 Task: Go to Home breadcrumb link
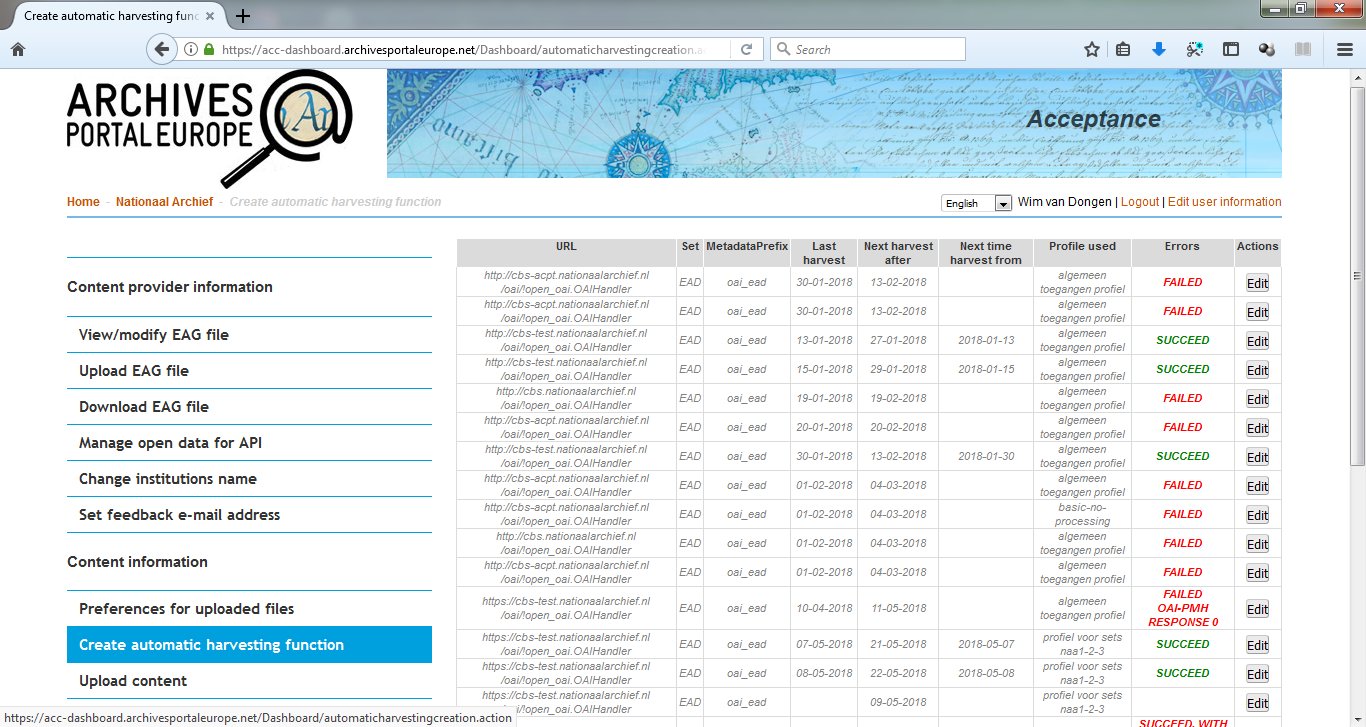83,202
